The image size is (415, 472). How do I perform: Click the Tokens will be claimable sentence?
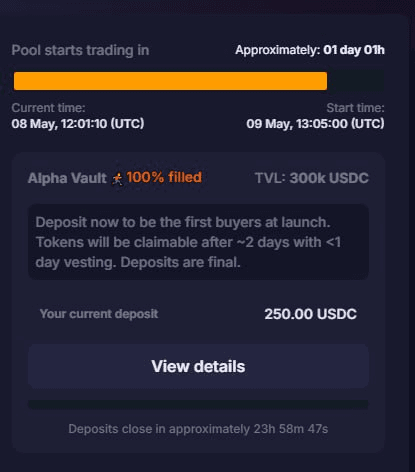pos(188,242)
